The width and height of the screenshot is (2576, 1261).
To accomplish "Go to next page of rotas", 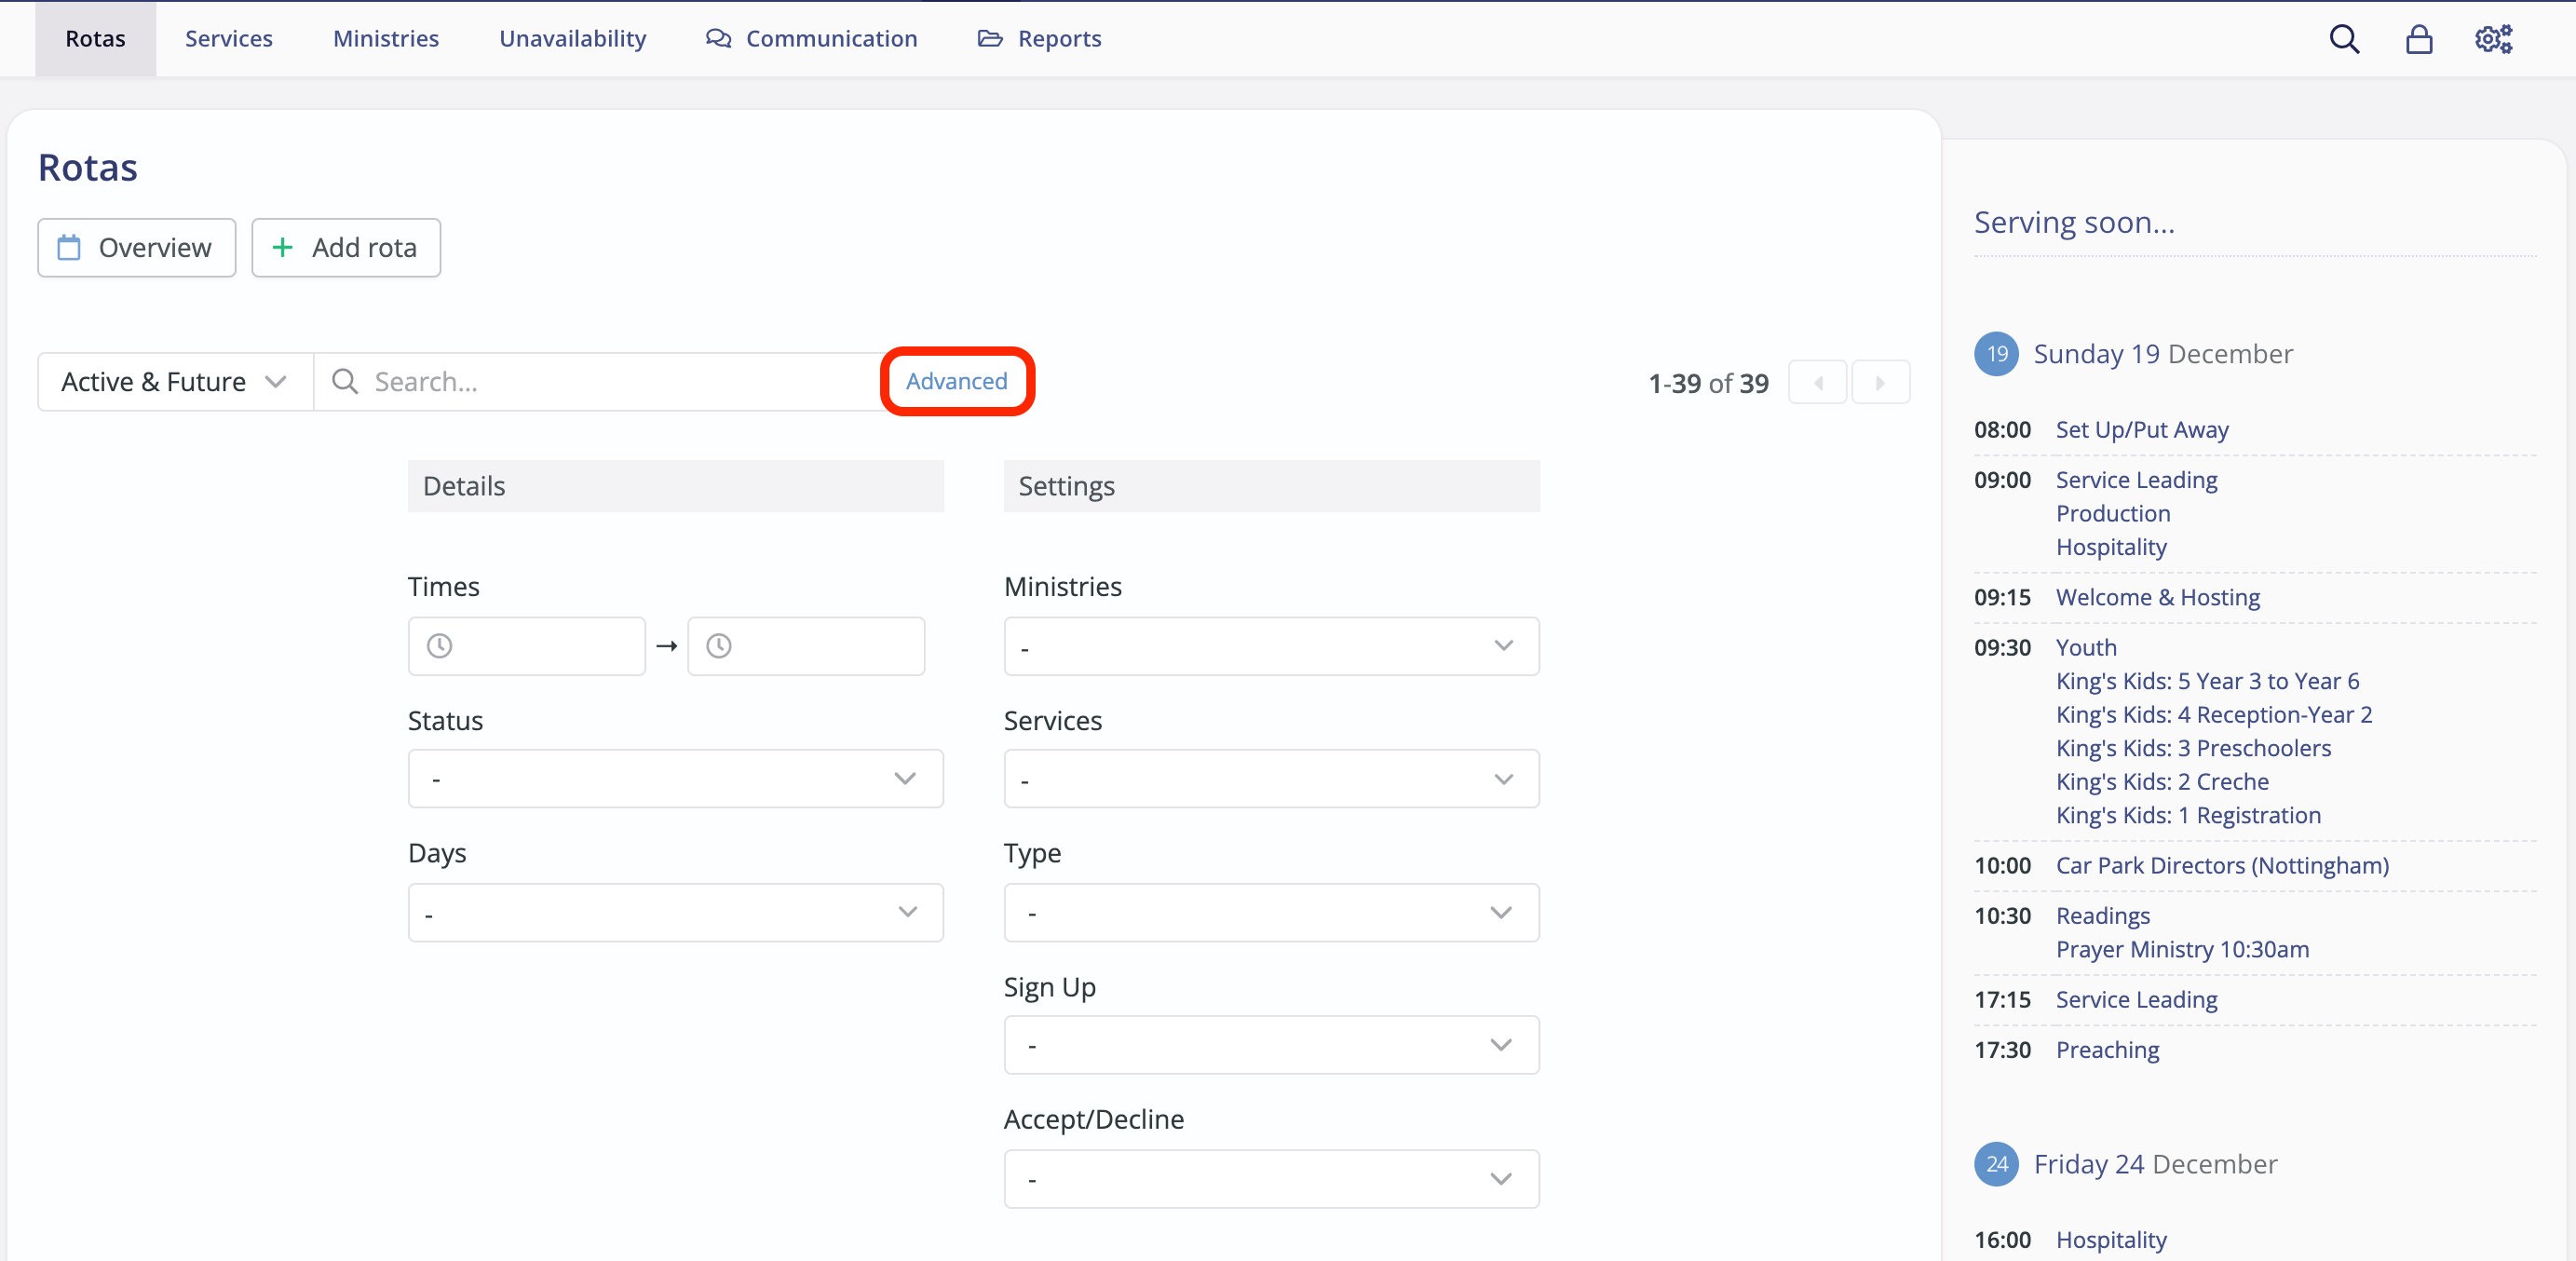I will coord(1880,383).
